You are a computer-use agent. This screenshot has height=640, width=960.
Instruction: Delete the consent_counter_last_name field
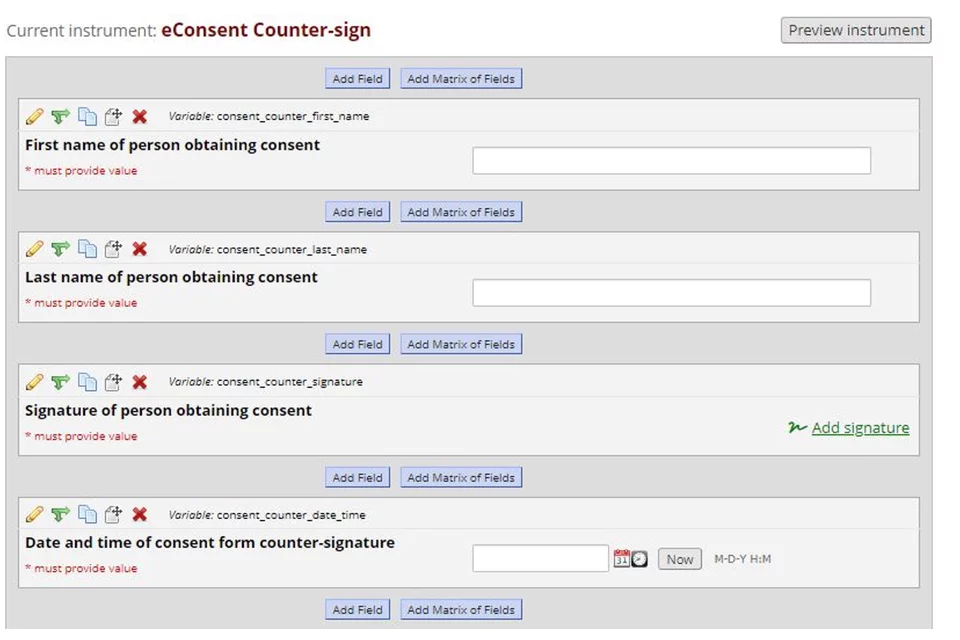click(140, 249)
